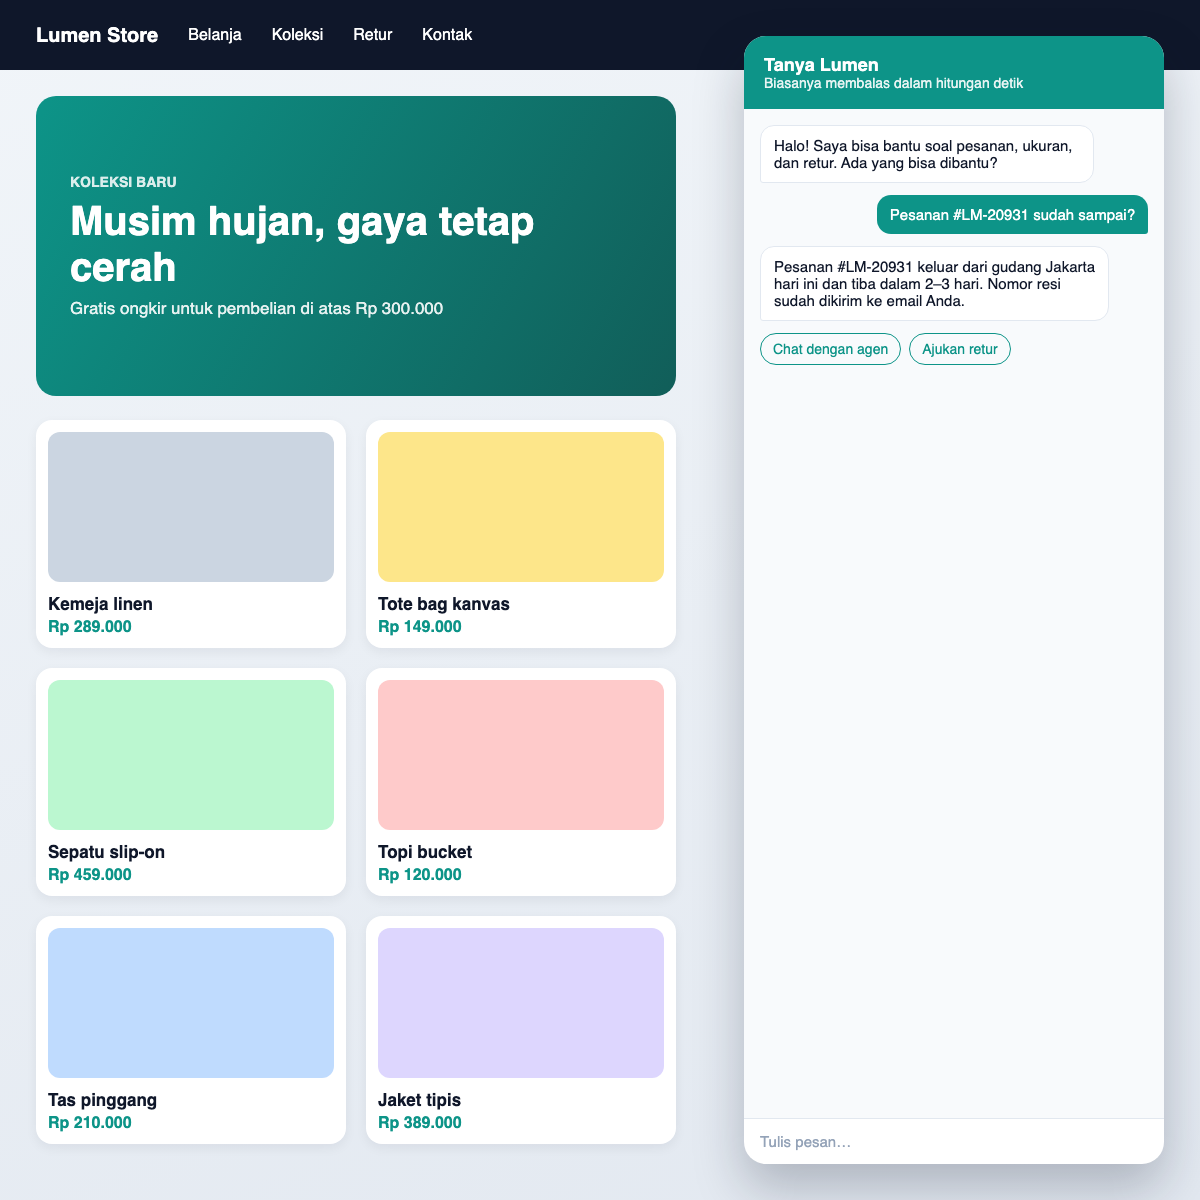Open the Kemeja linen product image

[x=191, y=507]
